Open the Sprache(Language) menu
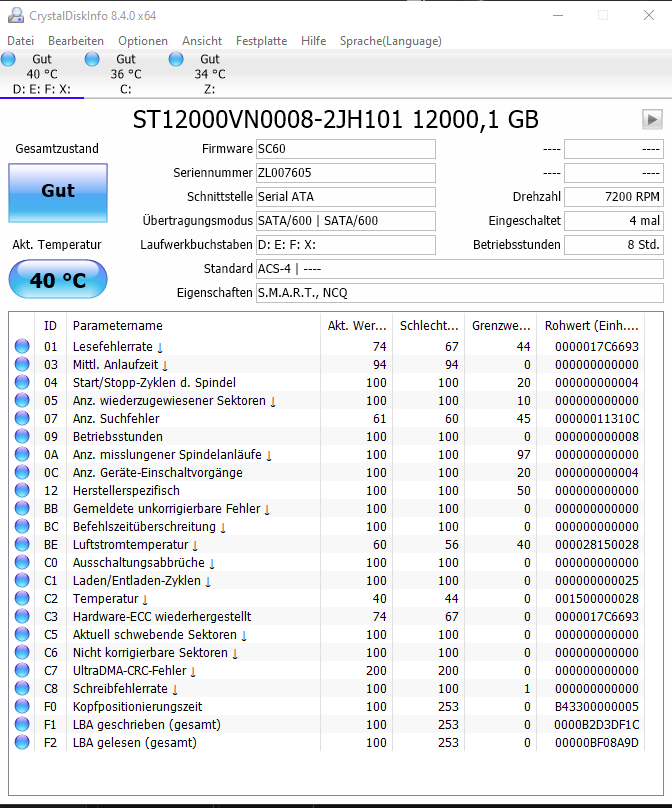The image size is (672, 808). [x=391, y=41]
